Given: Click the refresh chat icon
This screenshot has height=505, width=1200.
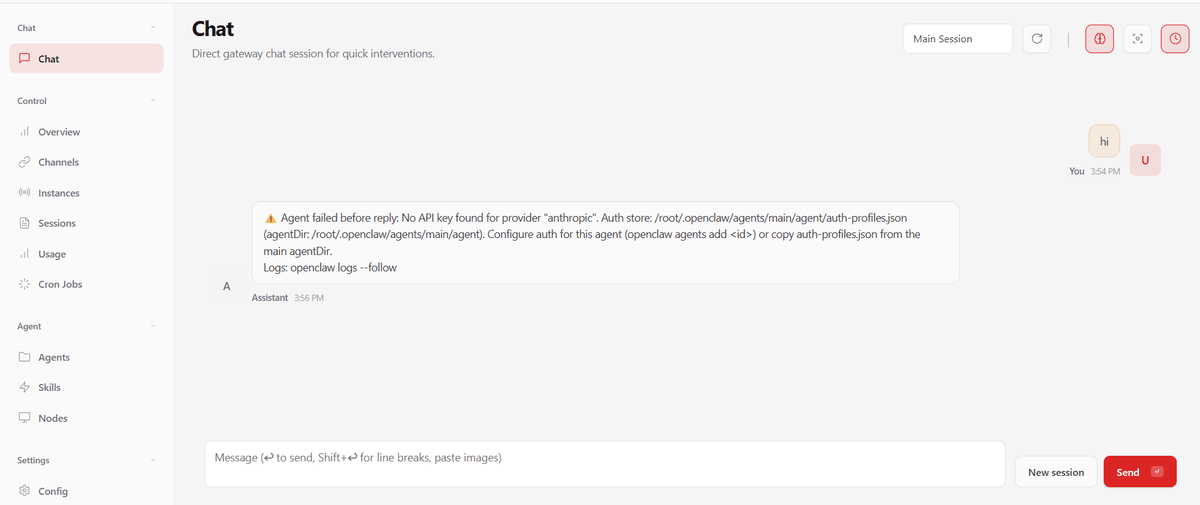Looking at the screenshot, I should point(1037,39).
